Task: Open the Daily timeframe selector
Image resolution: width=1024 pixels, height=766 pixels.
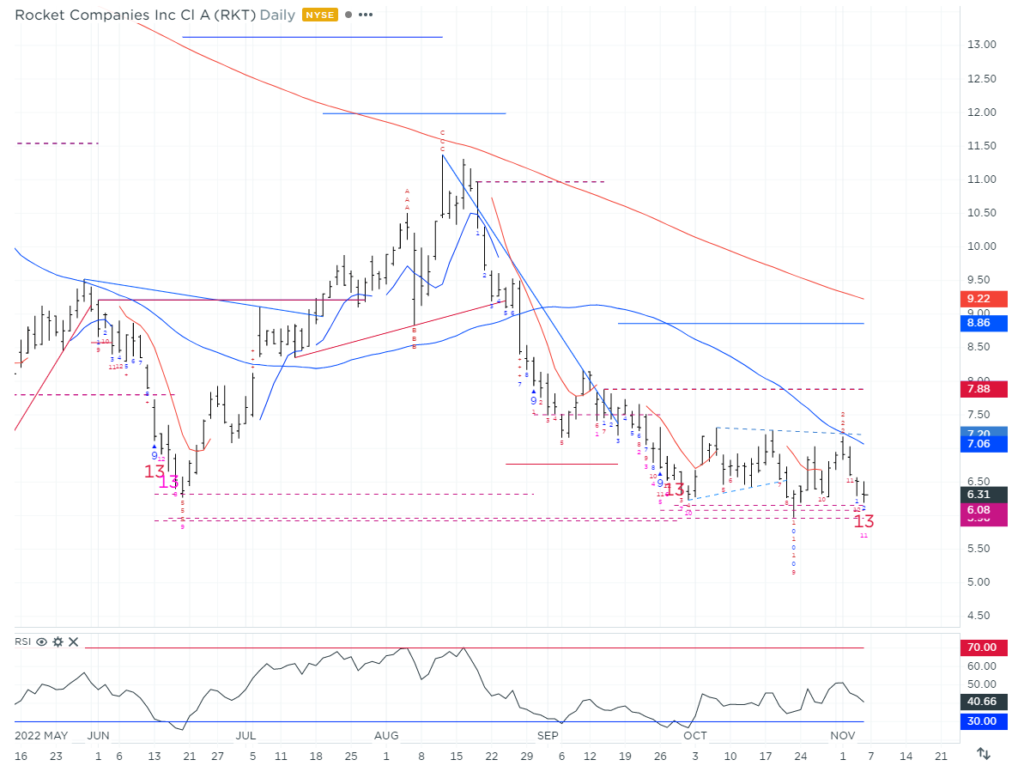Action: click(x=278, y=14)
